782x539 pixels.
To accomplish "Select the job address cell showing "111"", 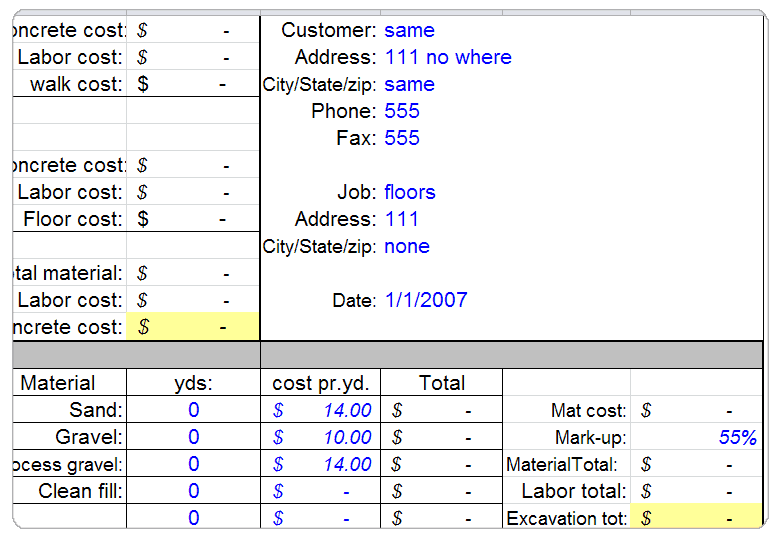I will tap(402, 219).
